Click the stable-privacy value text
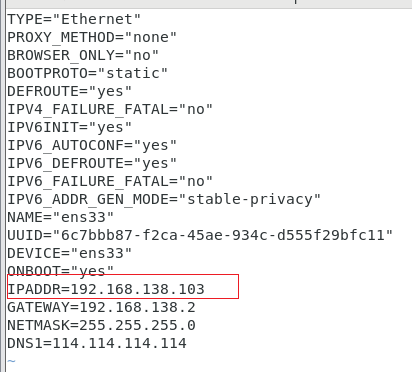412x372 pixels. 250,199
